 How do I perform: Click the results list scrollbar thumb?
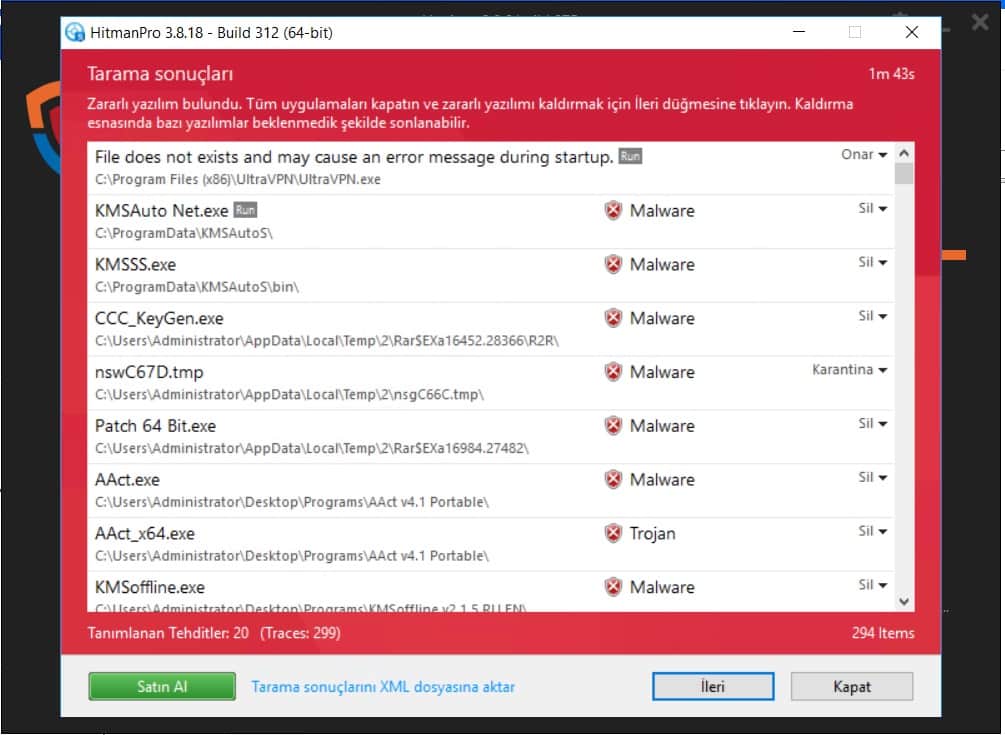click(904, 174)
